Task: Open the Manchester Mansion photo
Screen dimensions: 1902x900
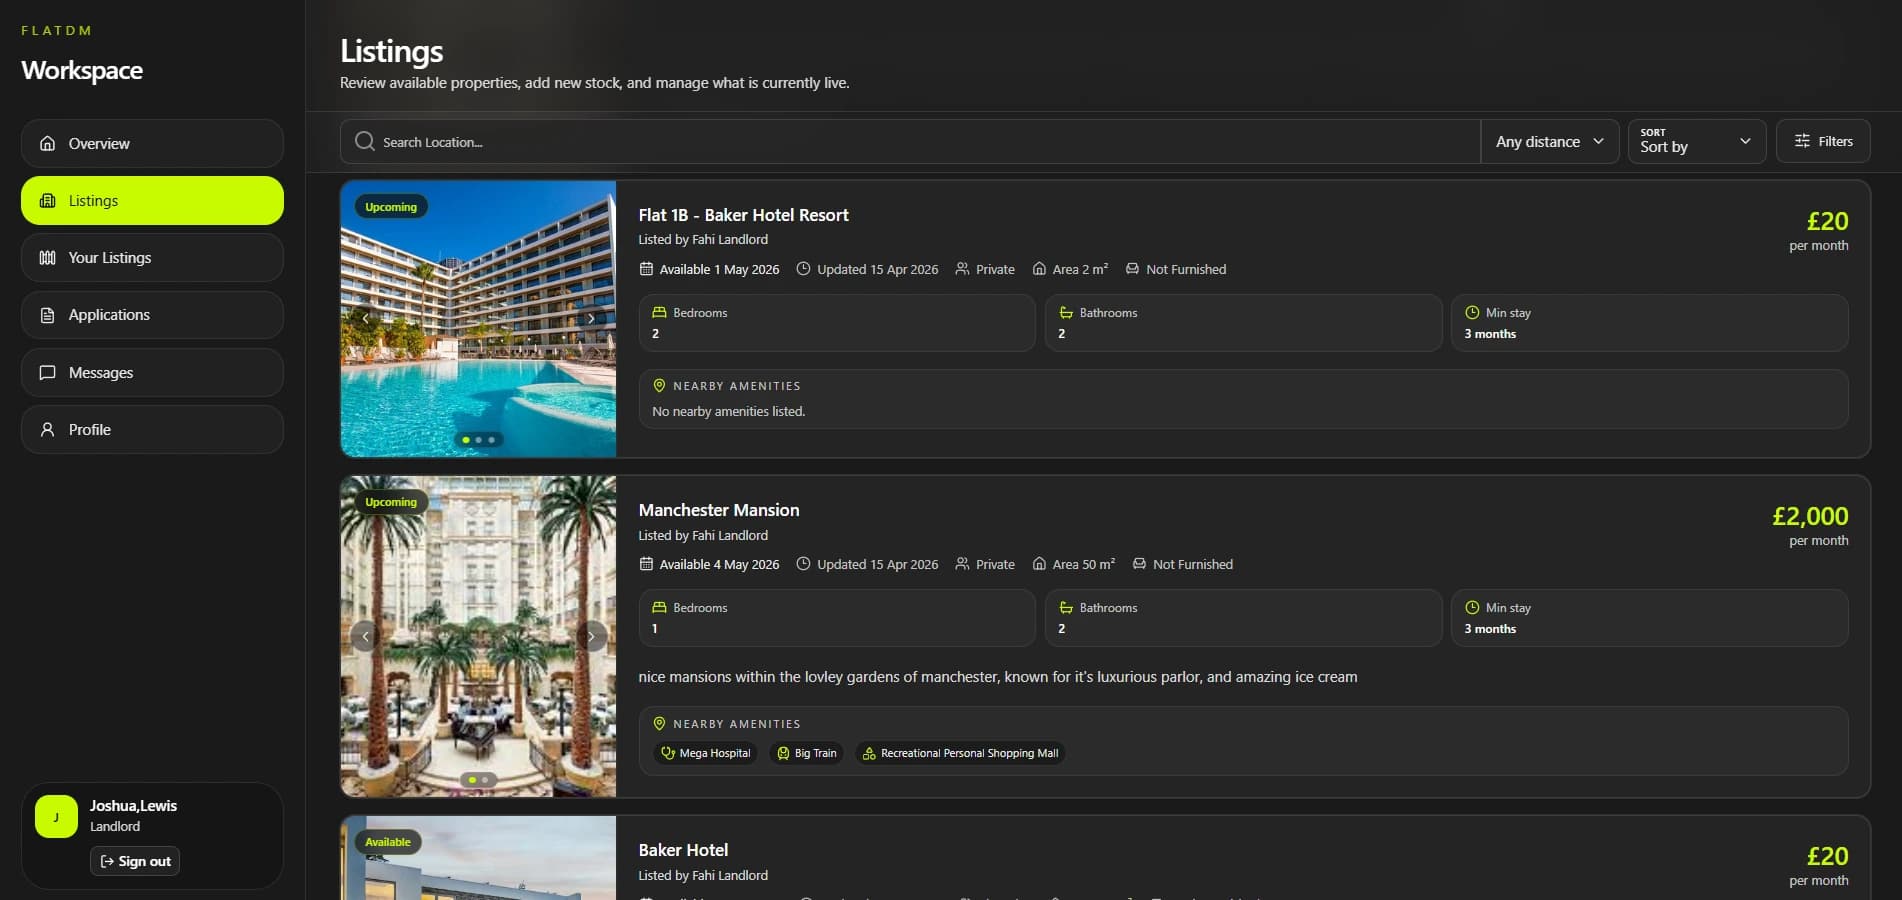Action: click(478, 636)
